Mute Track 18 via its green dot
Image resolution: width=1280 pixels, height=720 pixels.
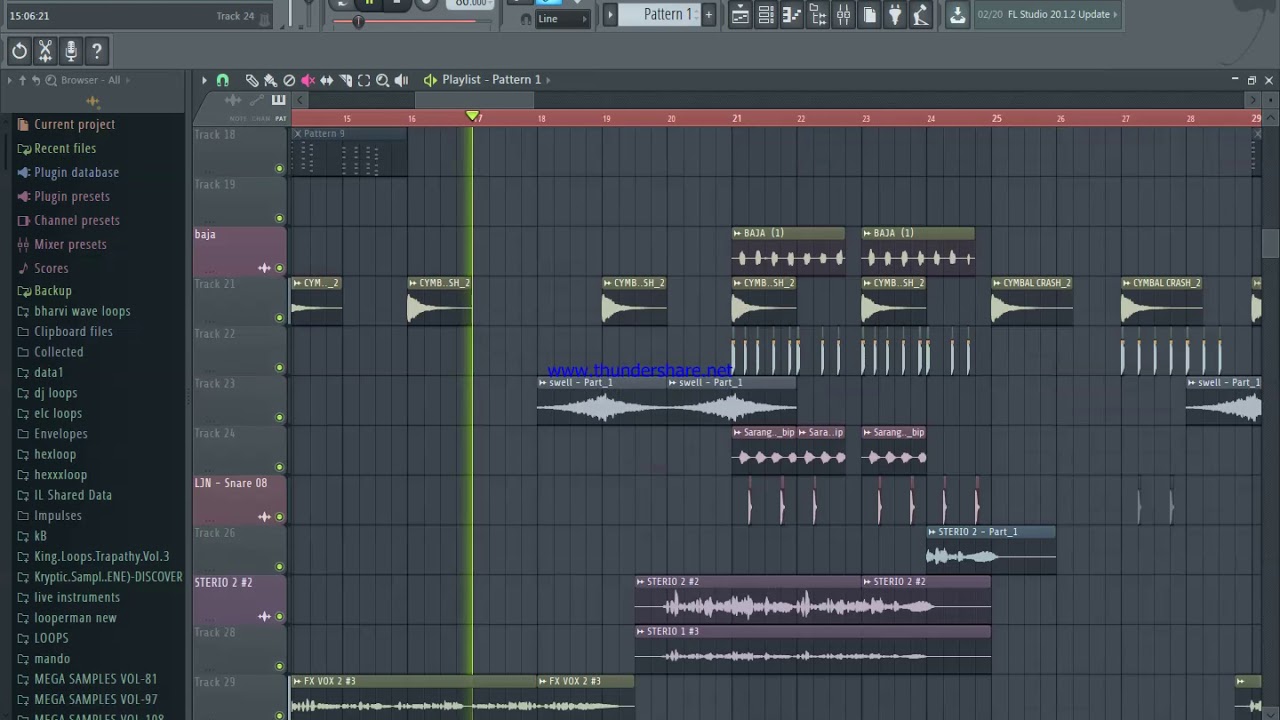279,168
